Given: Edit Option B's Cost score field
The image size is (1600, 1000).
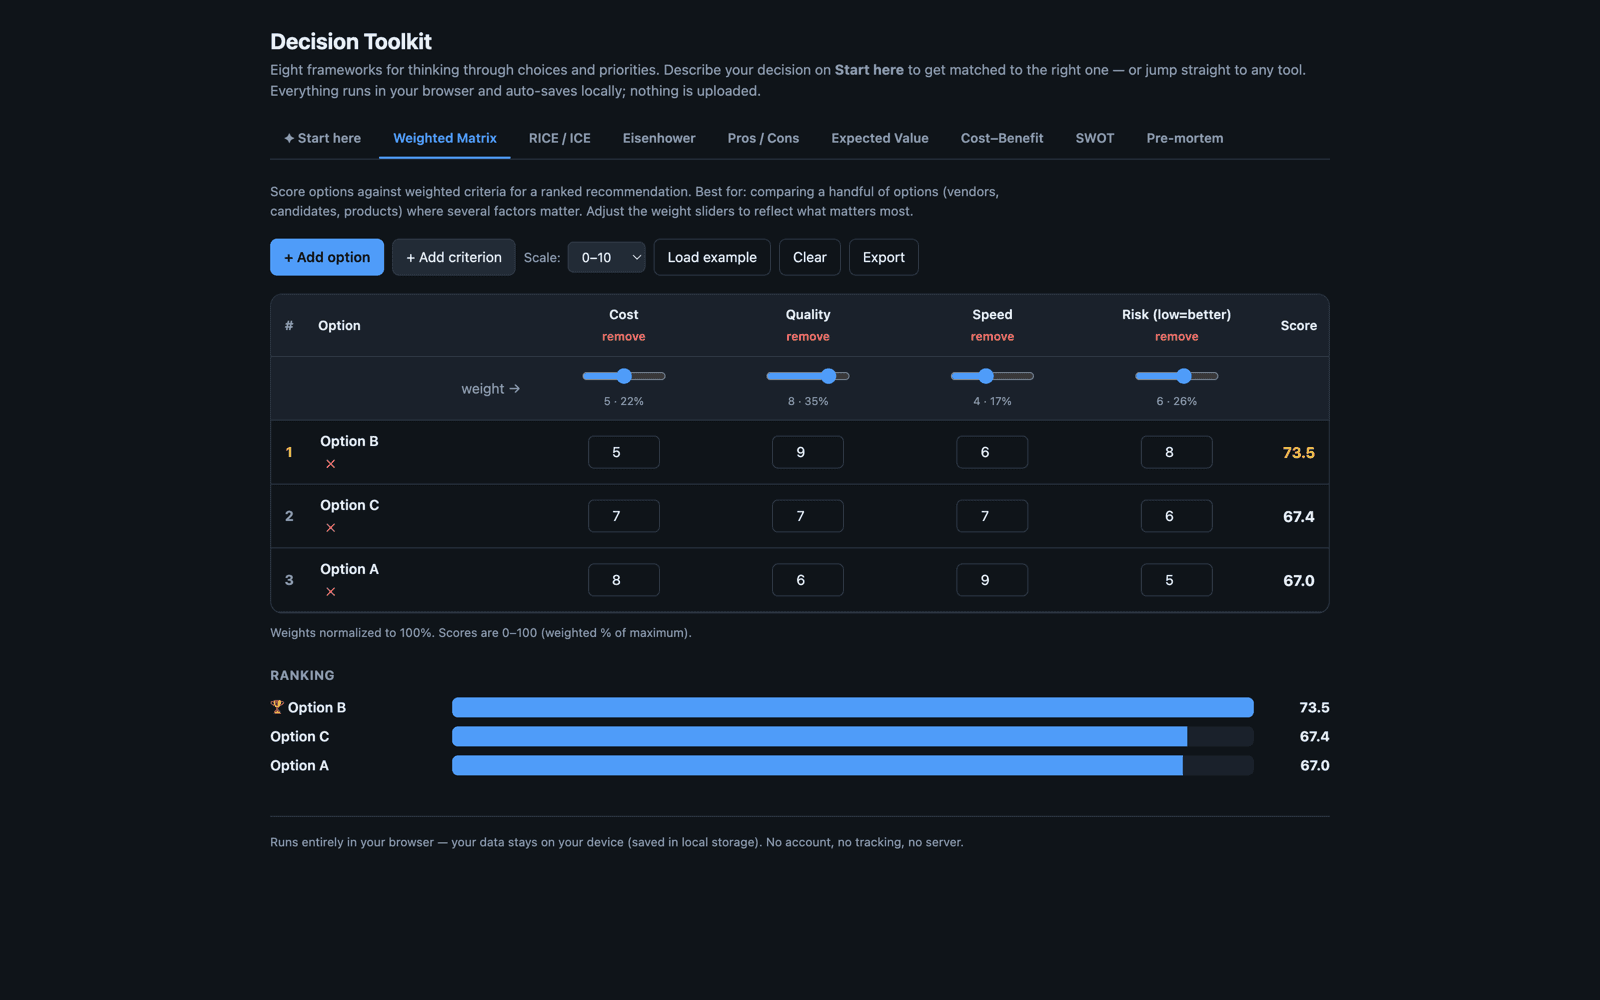Looking at the screenshot, I should 624,452.
